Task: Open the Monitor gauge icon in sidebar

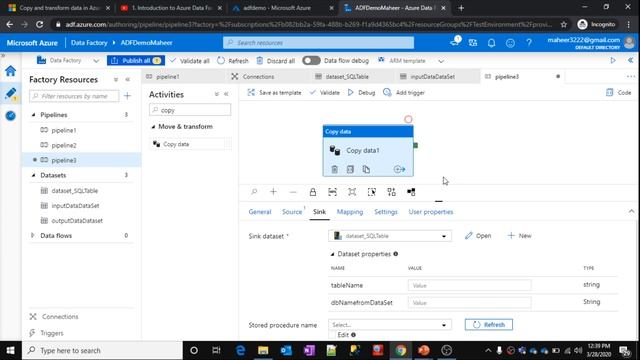Action: (11, 116)
